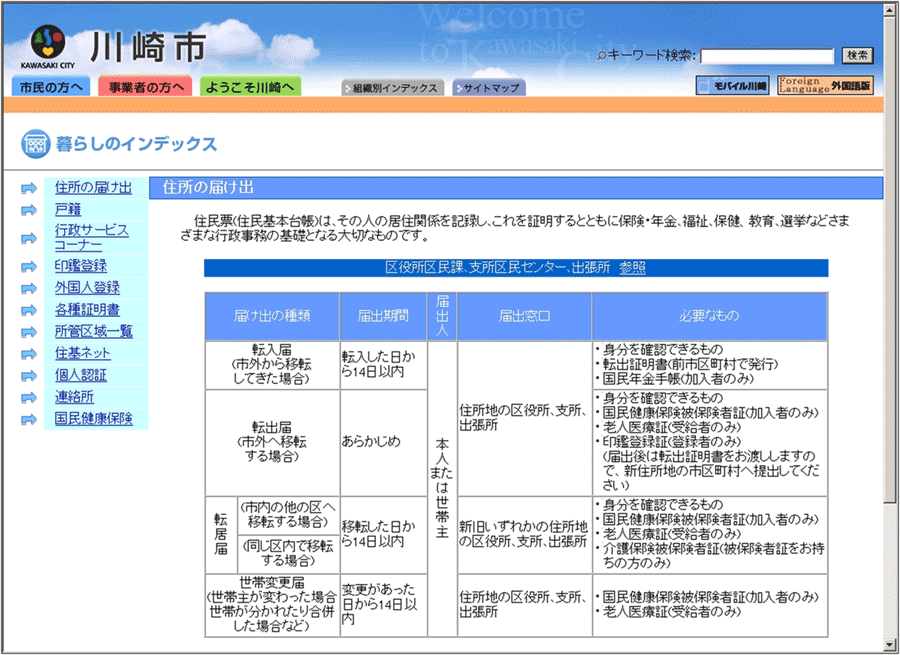Viewport: 900px width, 655px height.
Task: Click the vertical scrollbar down arrow
Action: [890, 645]
